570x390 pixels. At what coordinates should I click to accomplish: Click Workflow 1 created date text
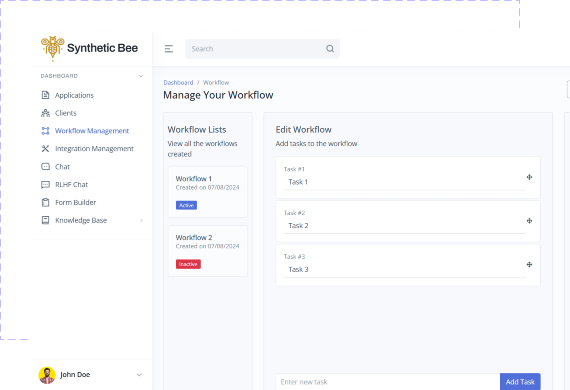(x=207, y=188)
